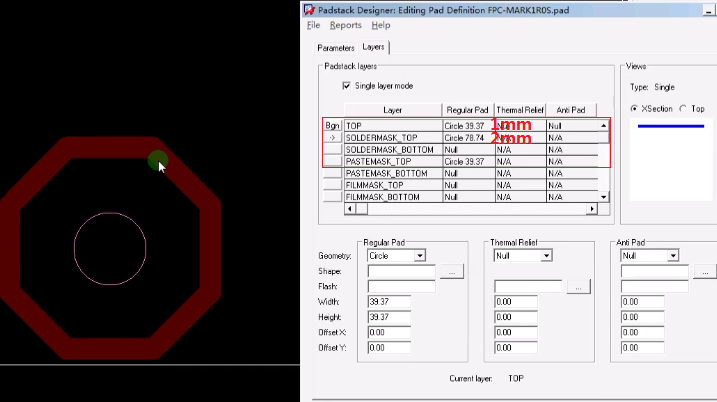The height and width of the screenshot is (402, 717).
Task: Click the Regular Pad column header
Action: 467,110
